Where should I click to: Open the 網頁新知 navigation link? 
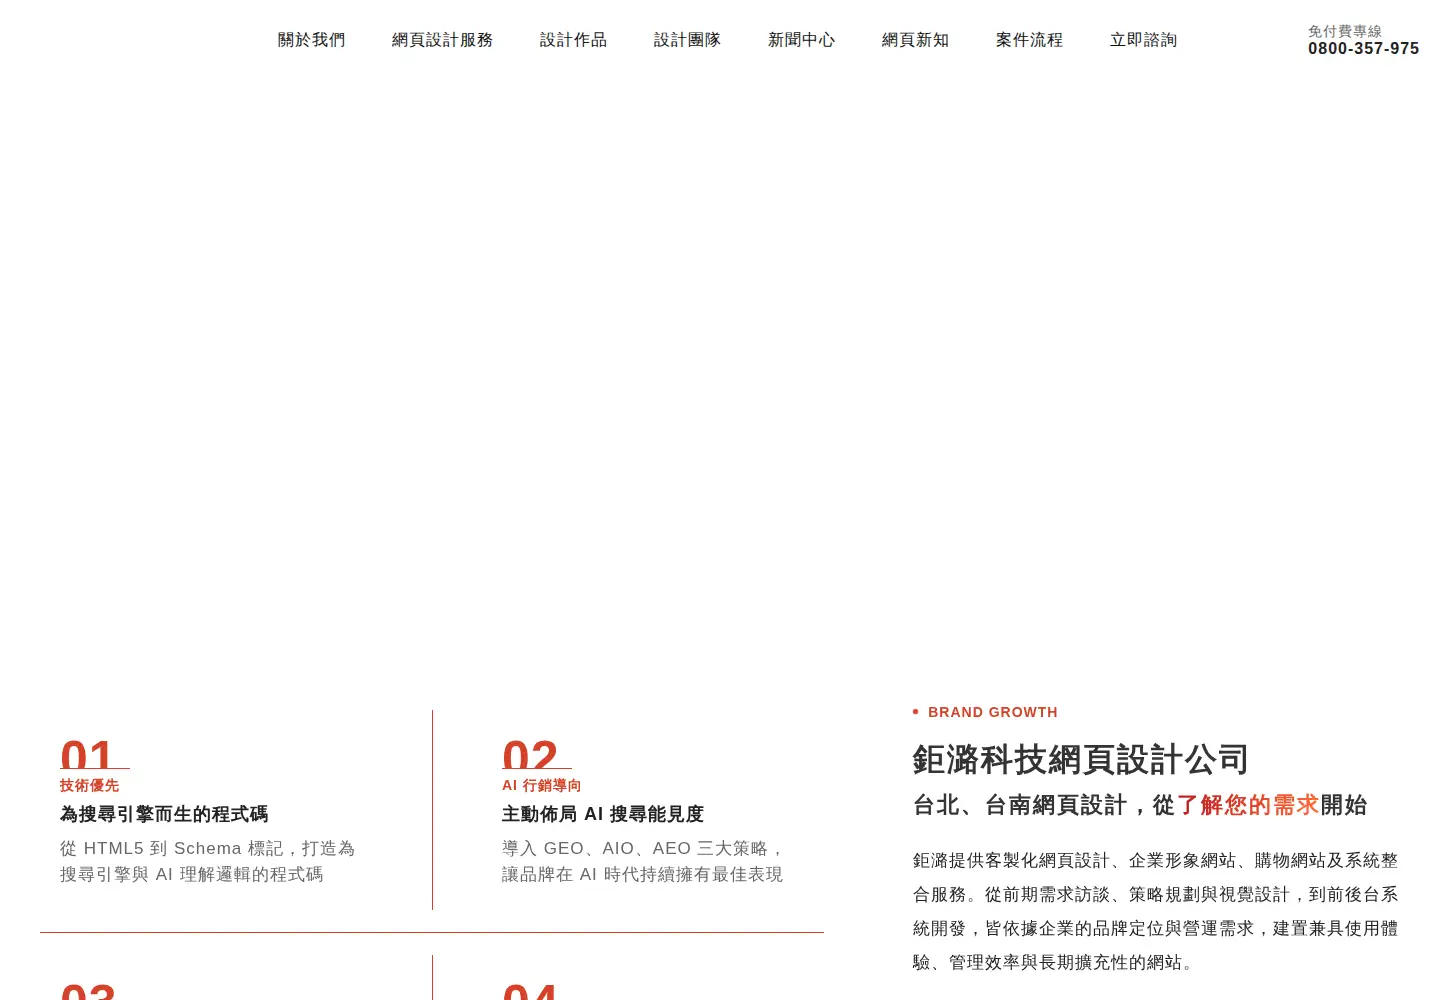[915, 40]
